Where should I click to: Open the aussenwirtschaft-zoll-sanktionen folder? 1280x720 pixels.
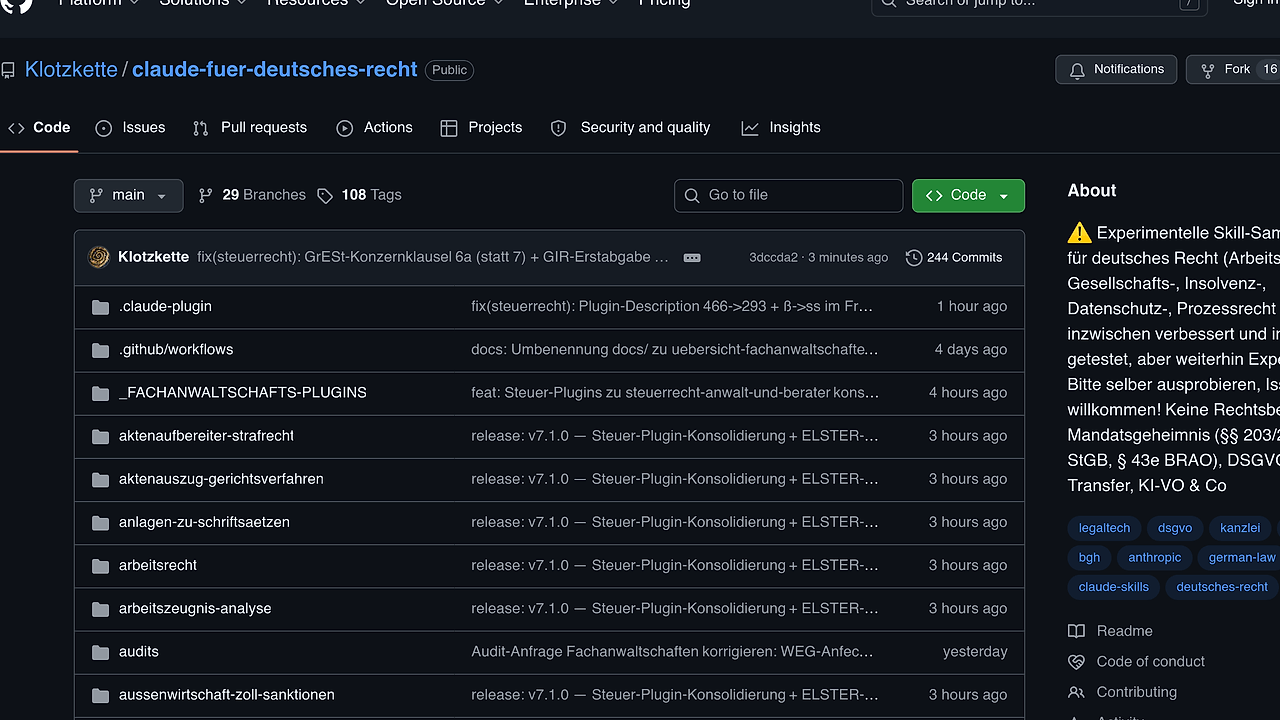click(227, 694)
